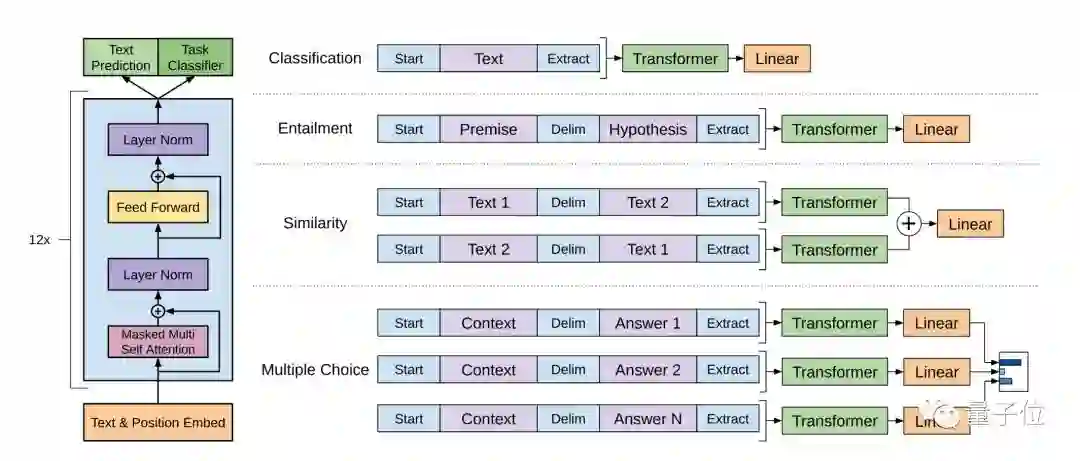Viewport: 1080px width, 461px height.
Task: Select the Text Prediction box
Action: (119, 58)
